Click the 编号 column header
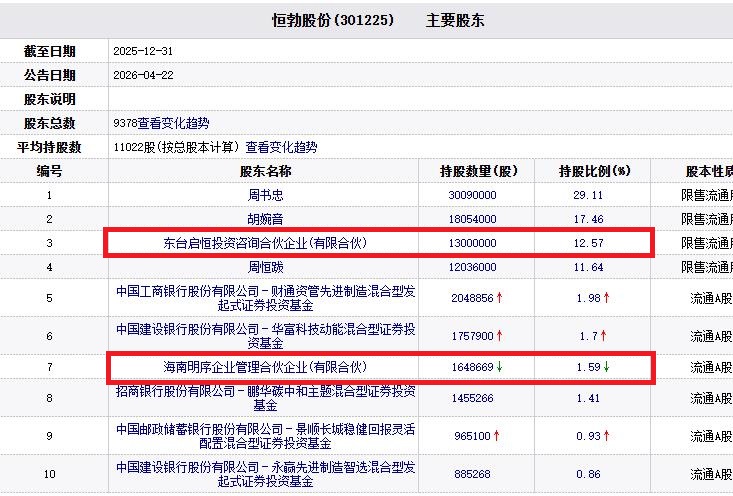 pos(50,171)
